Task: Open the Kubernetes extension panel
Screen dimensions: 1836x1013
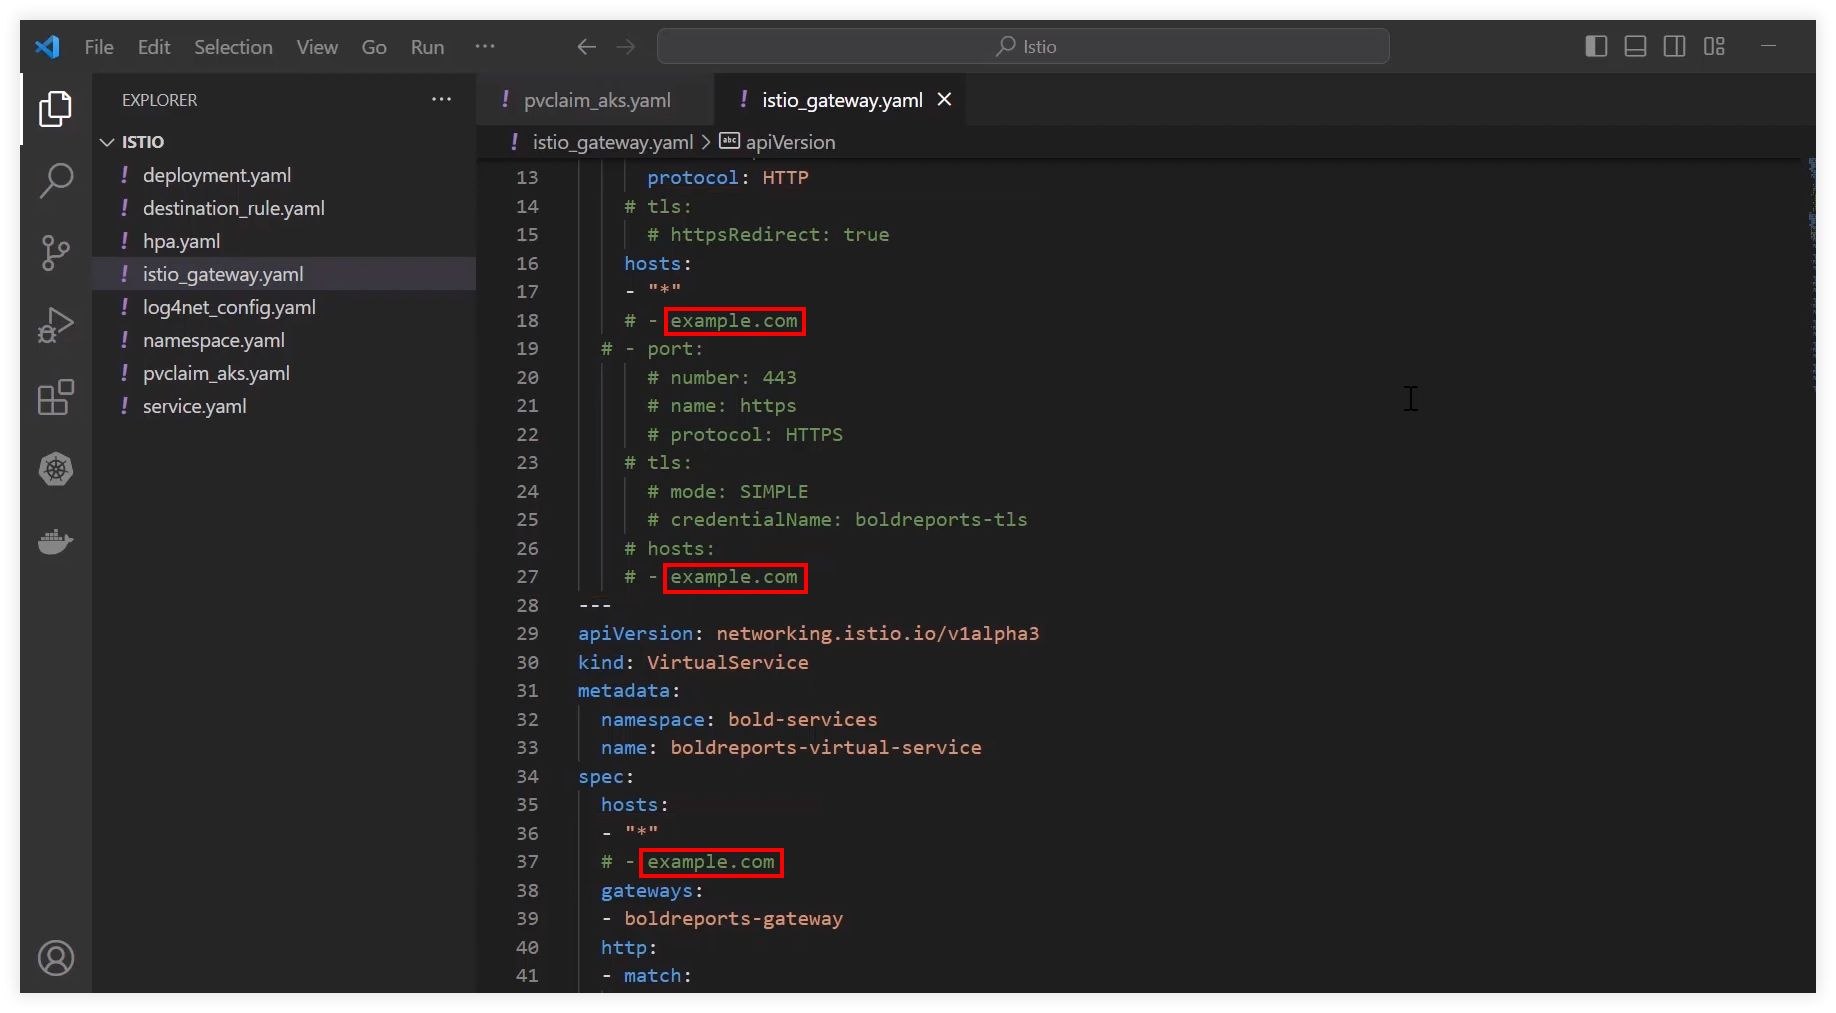Action: pyautogui.click(x=56, y=469)
